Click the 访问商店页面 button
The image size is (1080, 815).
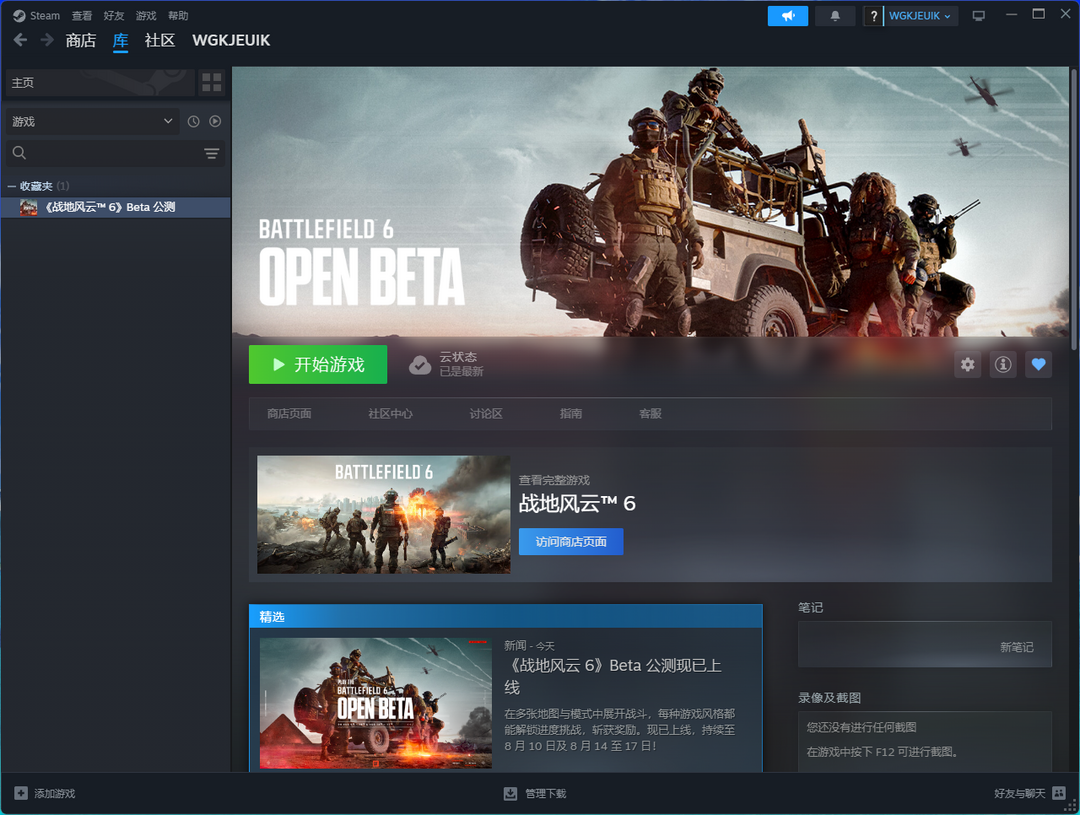[571, 541]
